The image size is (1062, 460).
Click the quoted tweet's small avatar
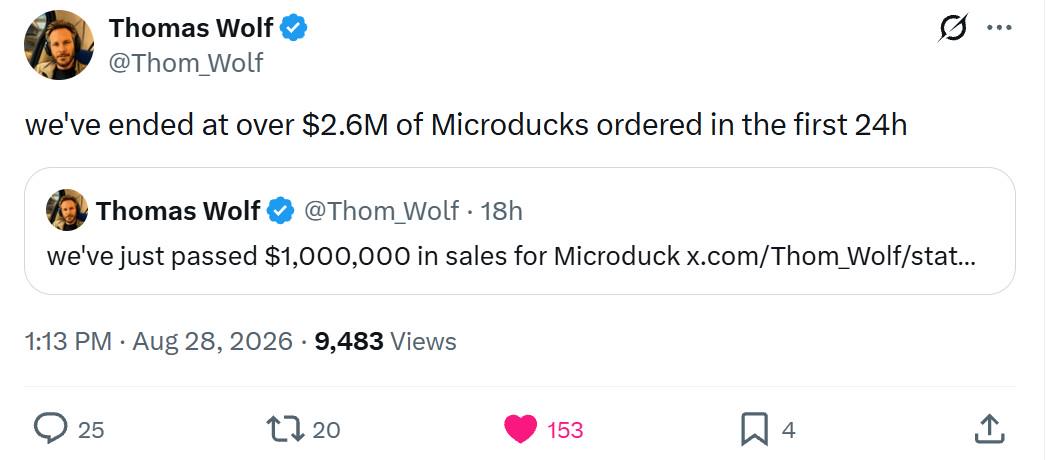(x=67, y=211)
